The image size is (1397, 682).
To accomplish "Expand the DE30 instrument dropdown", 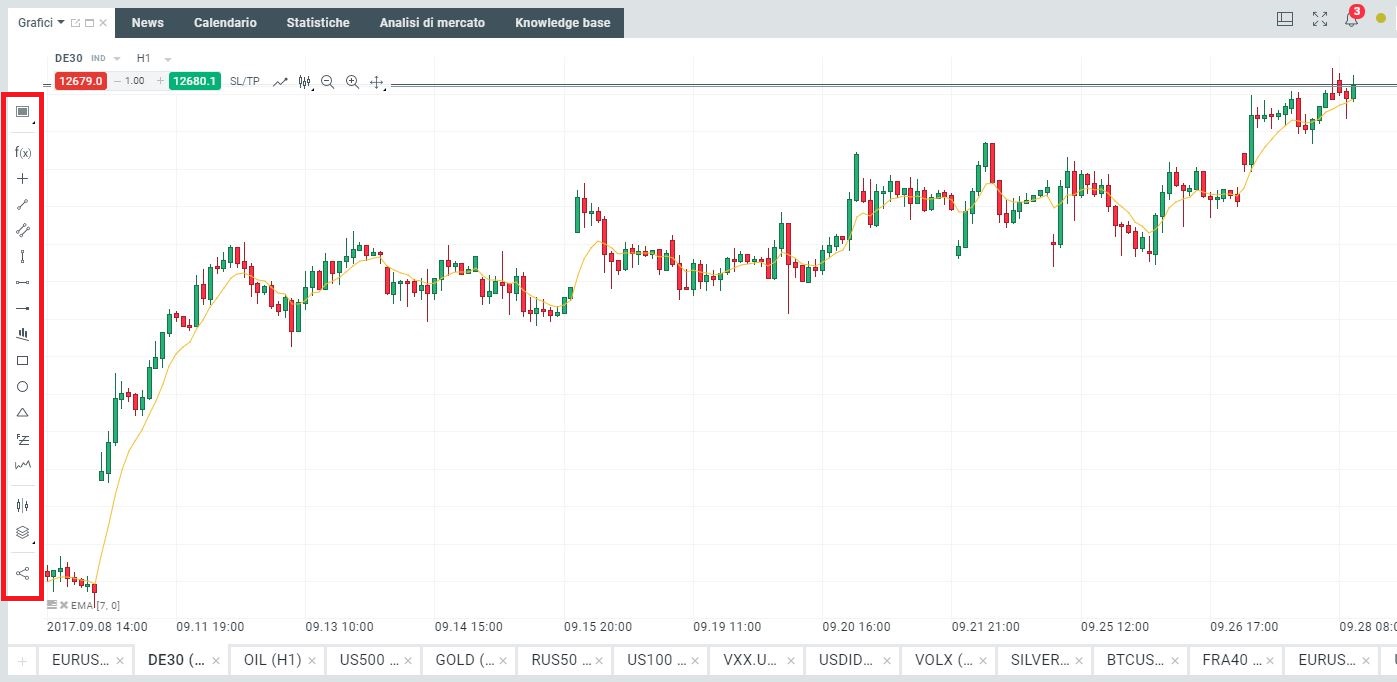I will point(117,59).
